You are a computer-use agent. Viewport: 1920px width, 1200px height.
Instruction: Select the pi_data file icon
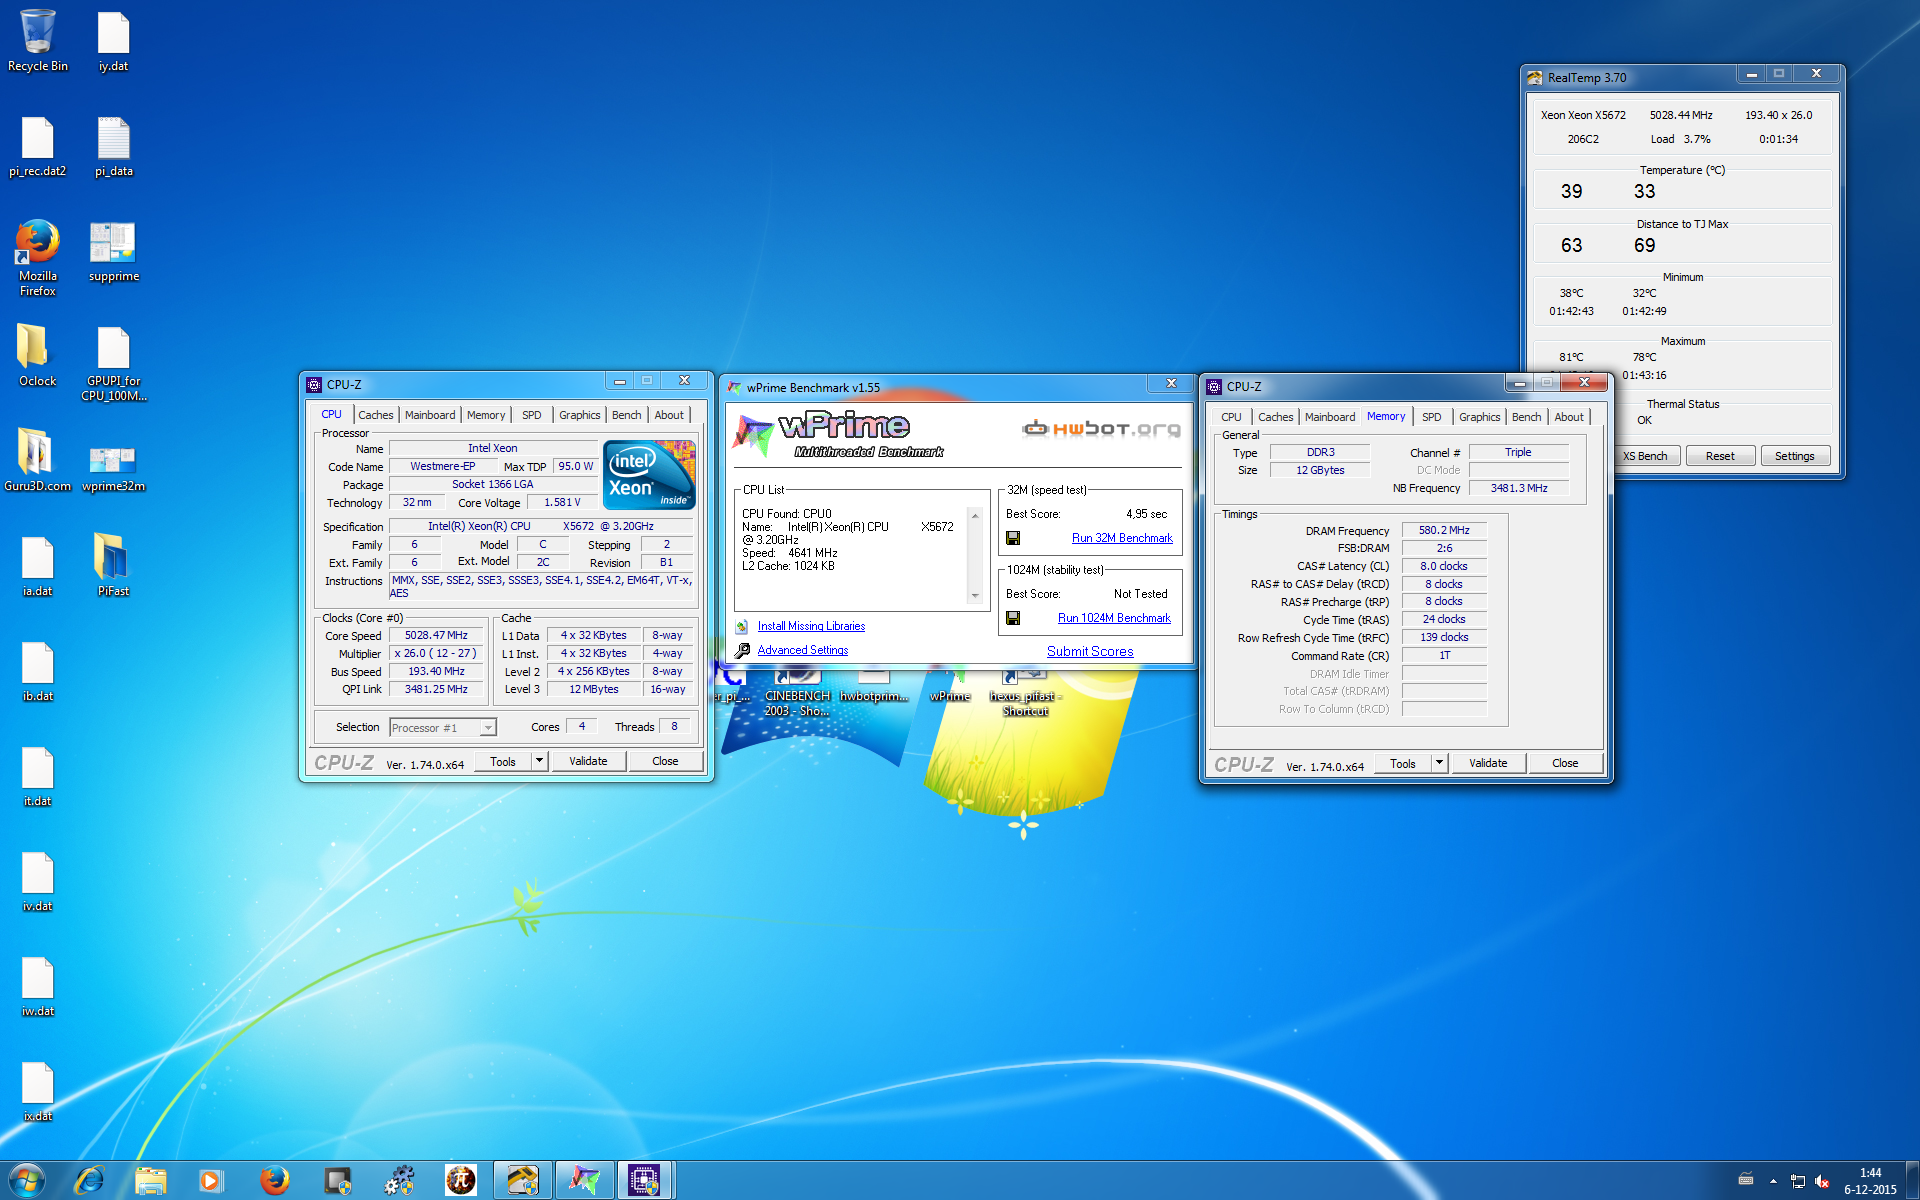point(113,146)
